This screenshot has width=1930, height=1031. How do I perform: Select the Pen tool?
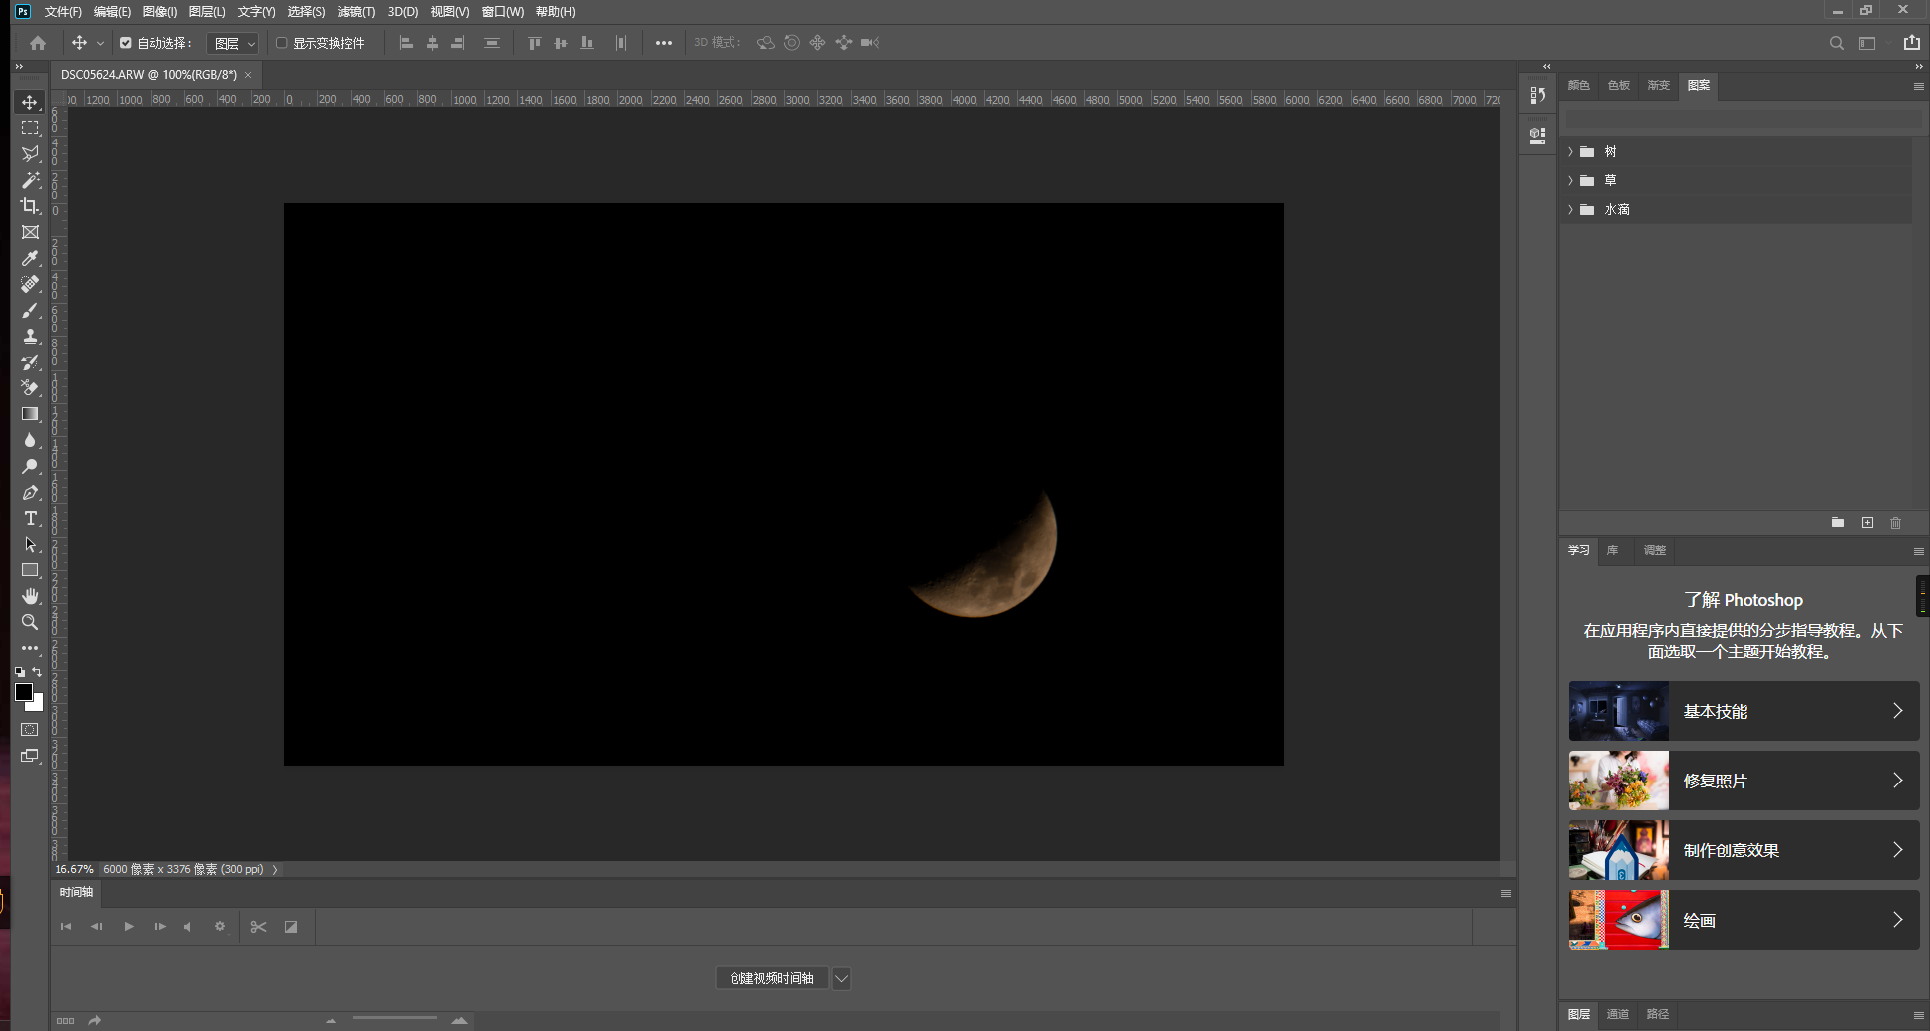coord(30,492)
